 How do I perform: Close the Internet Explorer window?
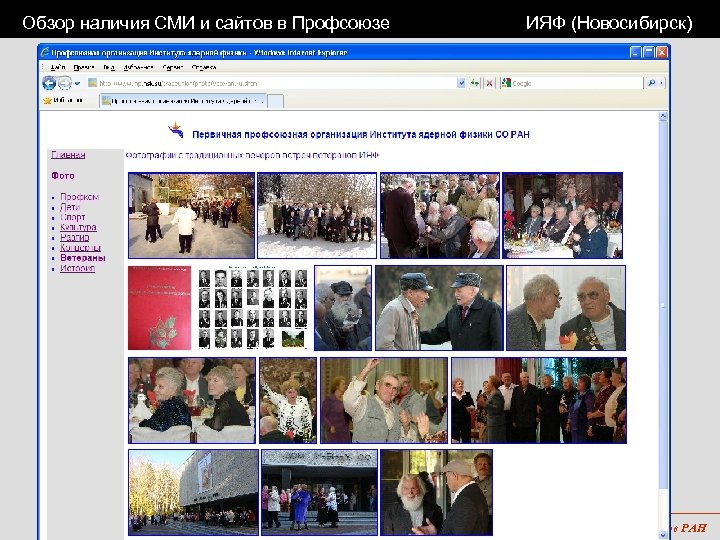662,52
